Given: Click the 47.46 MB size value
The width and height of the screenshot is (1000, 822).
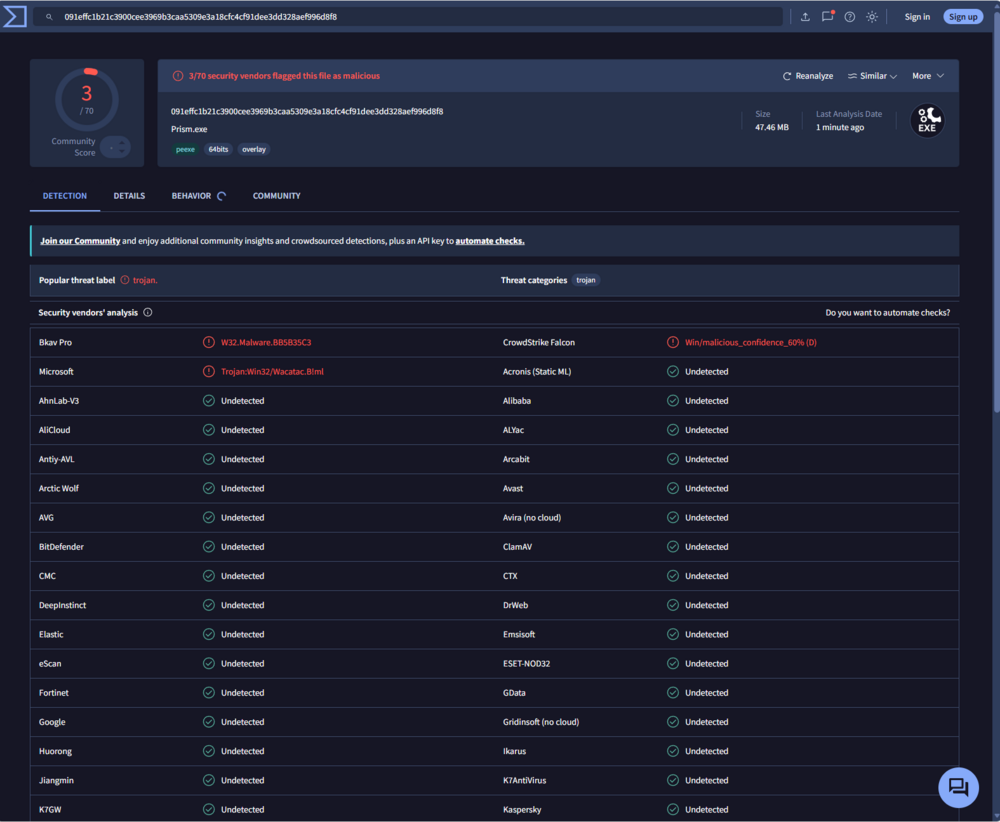Looking at the screenshot, I should (x=772, y=128).
